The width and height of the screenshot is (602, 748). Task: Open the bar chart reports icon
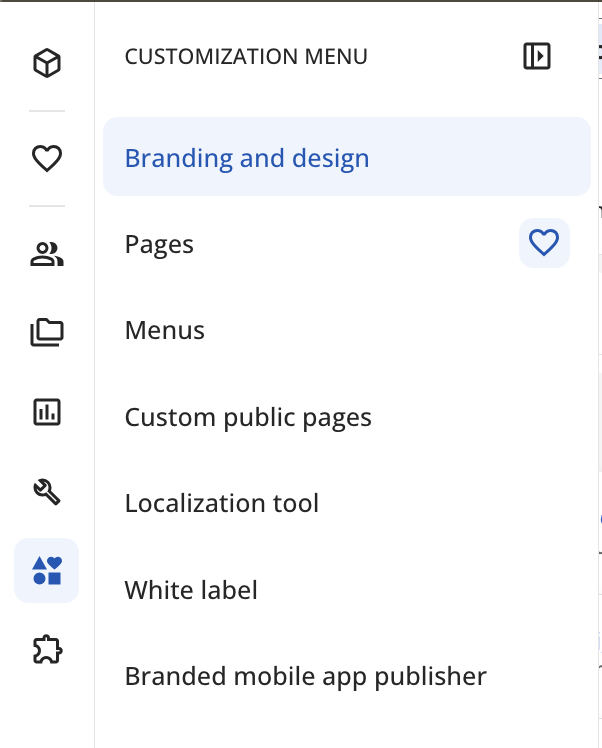tap(47, 411)
